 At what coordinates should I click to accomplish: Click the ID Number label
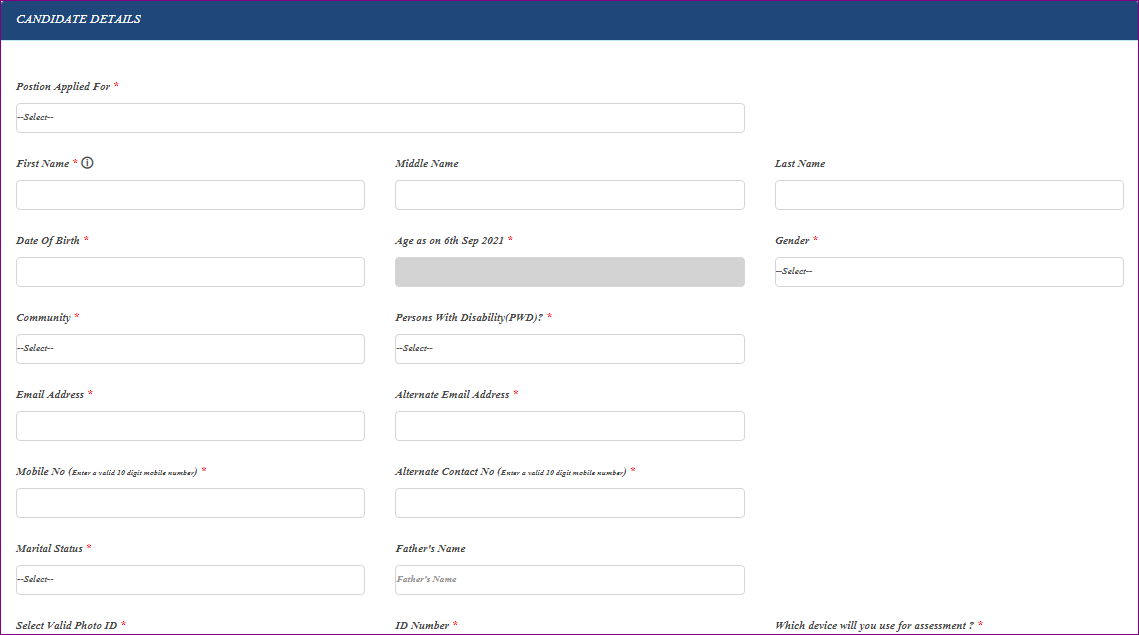pos(422,625)
